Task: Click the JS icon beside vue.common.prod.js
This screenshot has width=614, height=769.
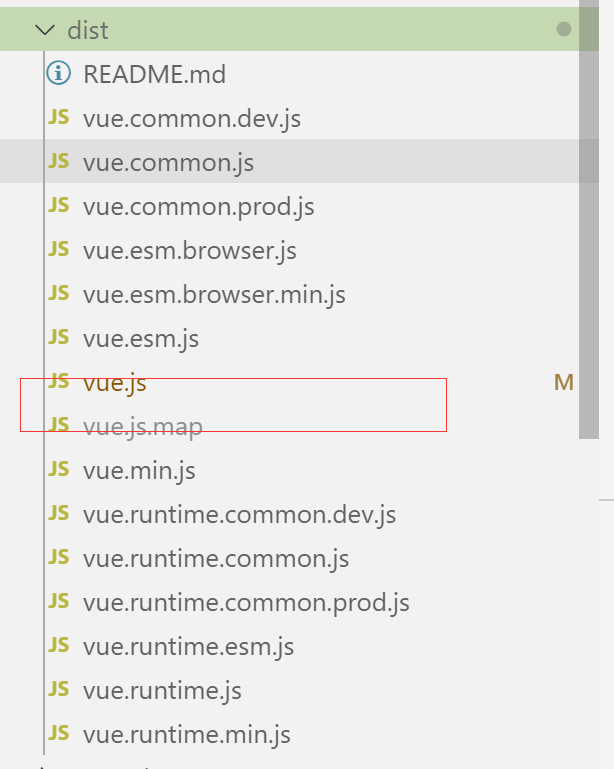Action: (59, 206)
